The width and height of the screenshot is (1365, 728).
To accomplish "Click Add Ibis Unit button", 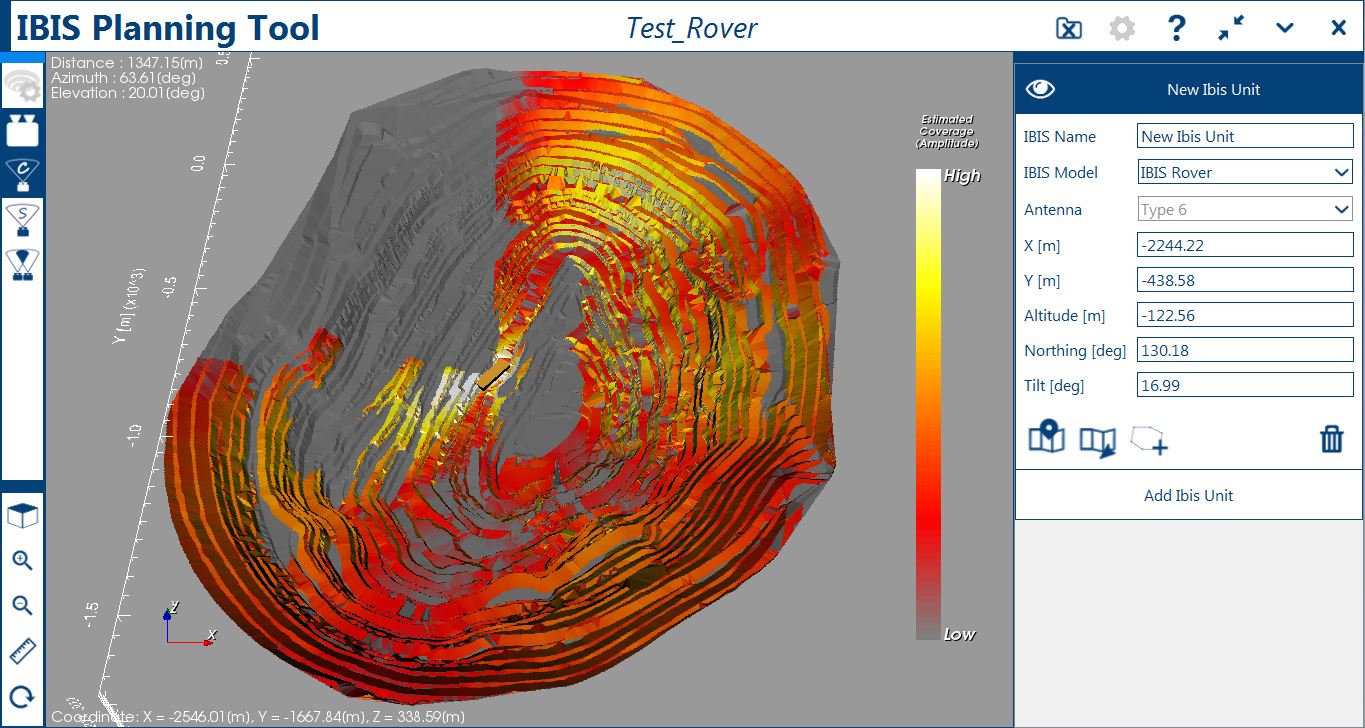I will pos(1188,495).
